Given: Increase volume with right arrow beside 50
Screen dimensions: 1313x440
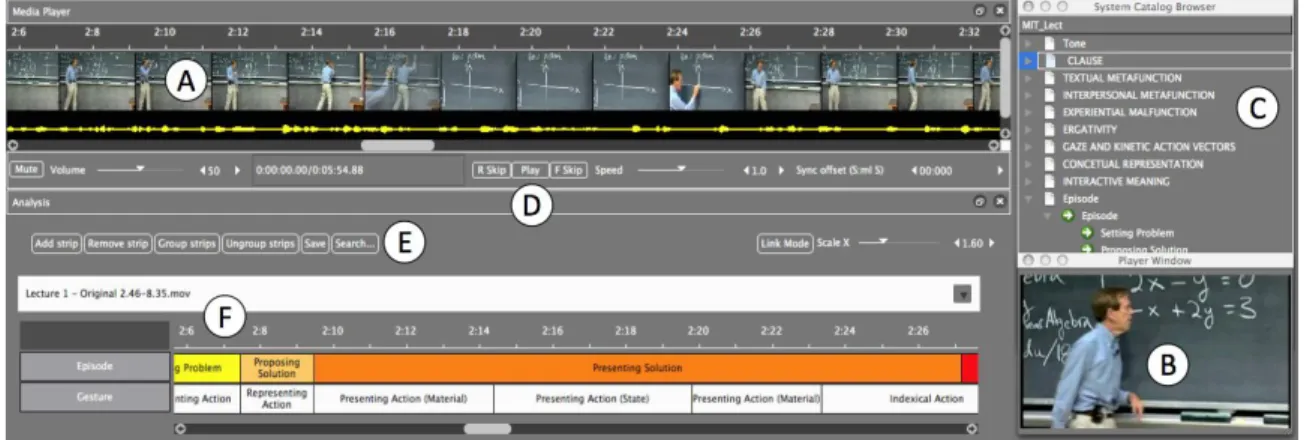Looking at the screenshot, I should 238,171.
